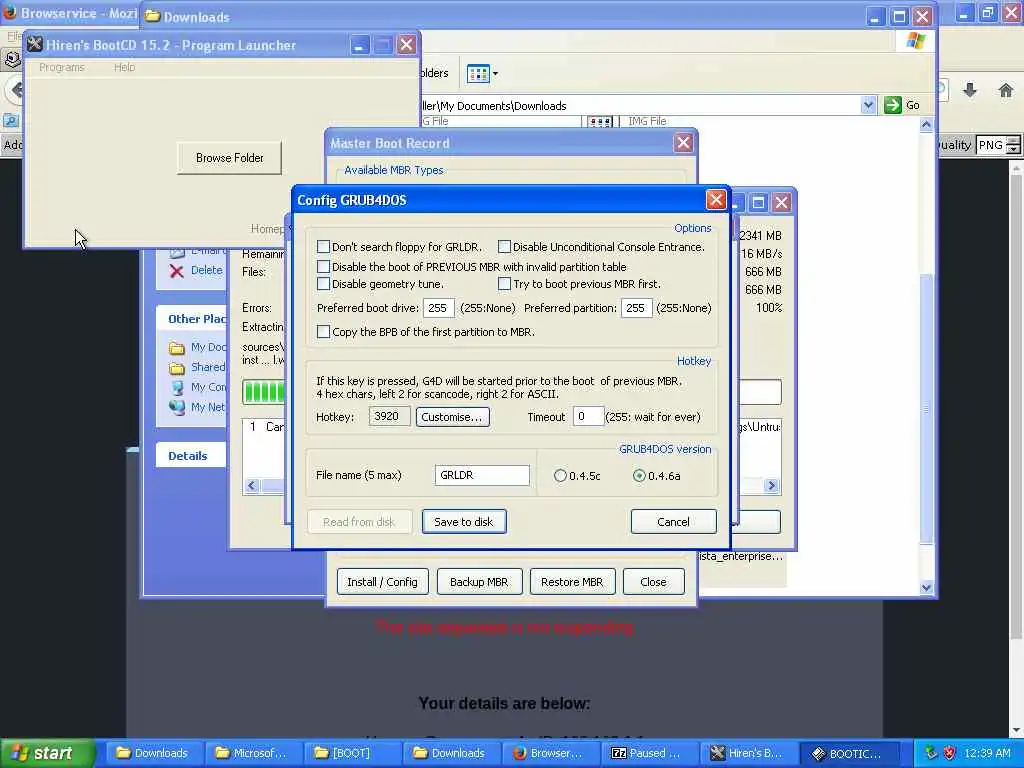Check "Don't search floppy for GRLDR"

tap(323, 247)
